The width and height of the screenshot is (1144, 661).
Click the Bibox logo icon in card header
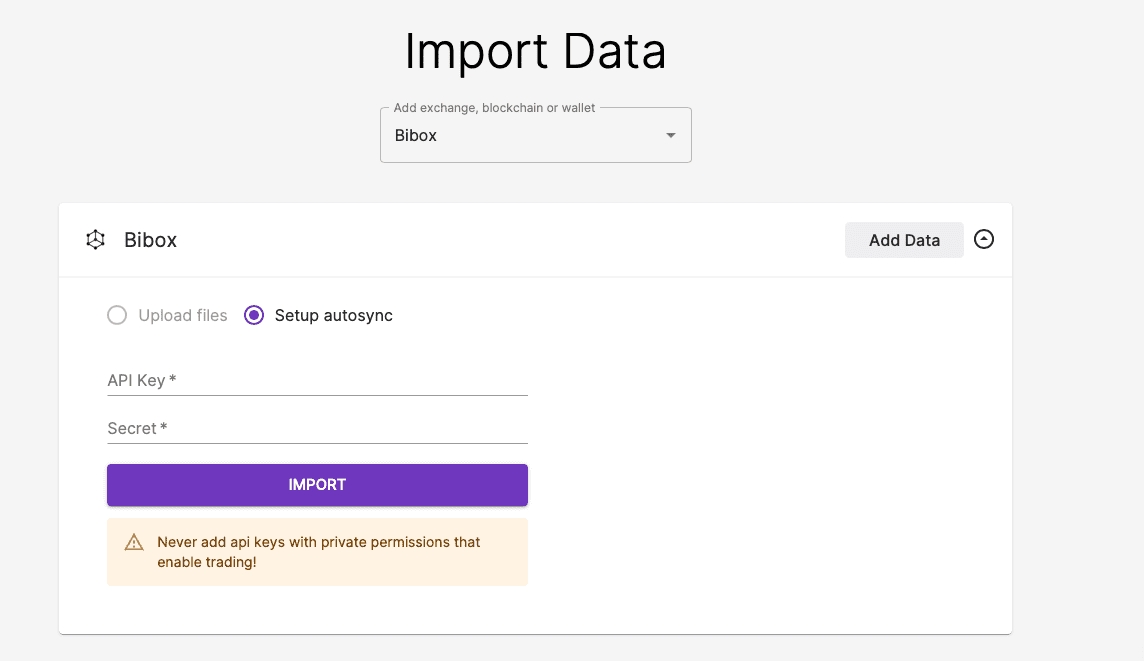[95, 240]
